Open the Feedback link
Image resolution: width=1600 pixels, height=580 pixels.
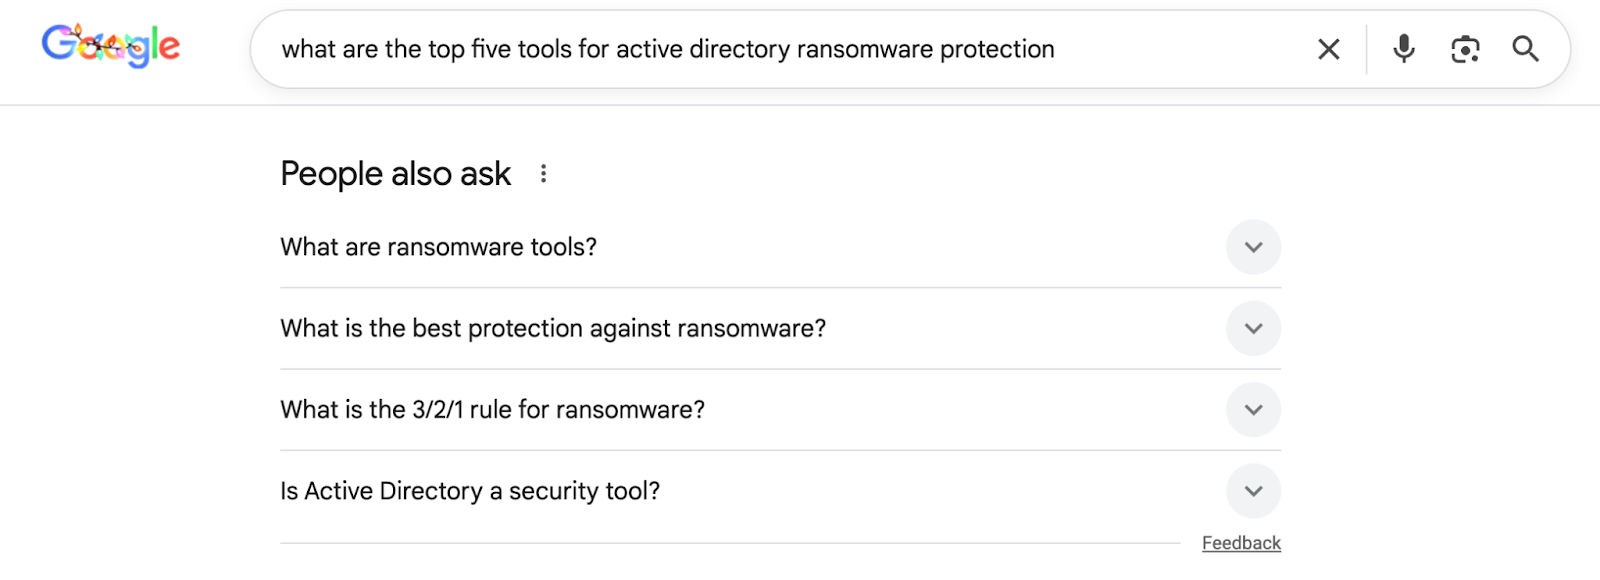(x=1241, y=543)
